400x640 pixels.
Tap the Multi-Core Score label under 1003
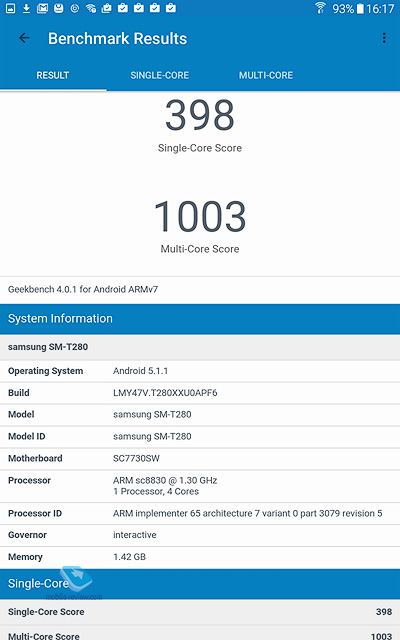pos(200,249)
